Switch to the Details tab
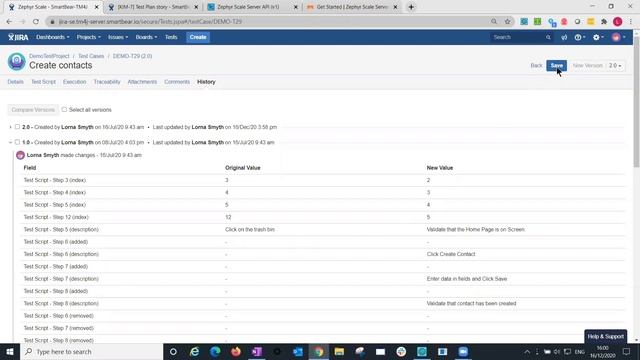This screenshot has width=640, height=360. click(x=16, y=82)
